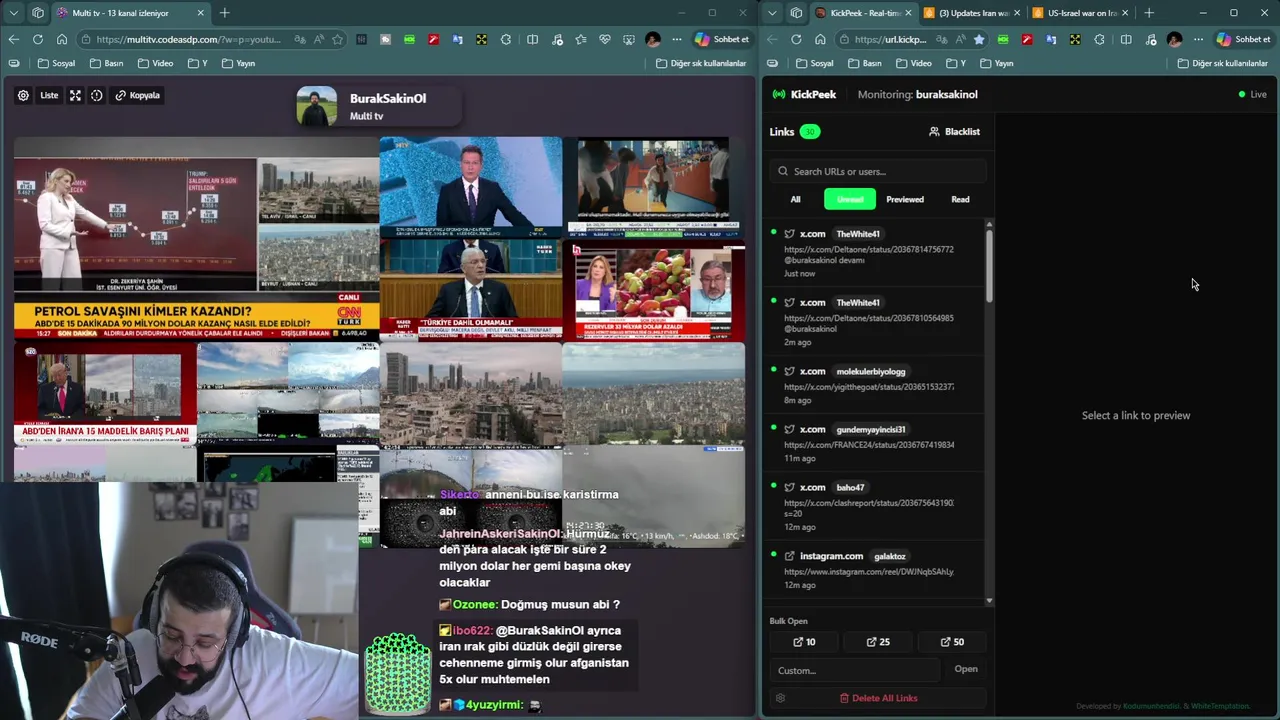This screenshot has width=1280, height=720.
Task: Open right browser more options menu
Action: pyautogui.click(x=1198, y=39)
